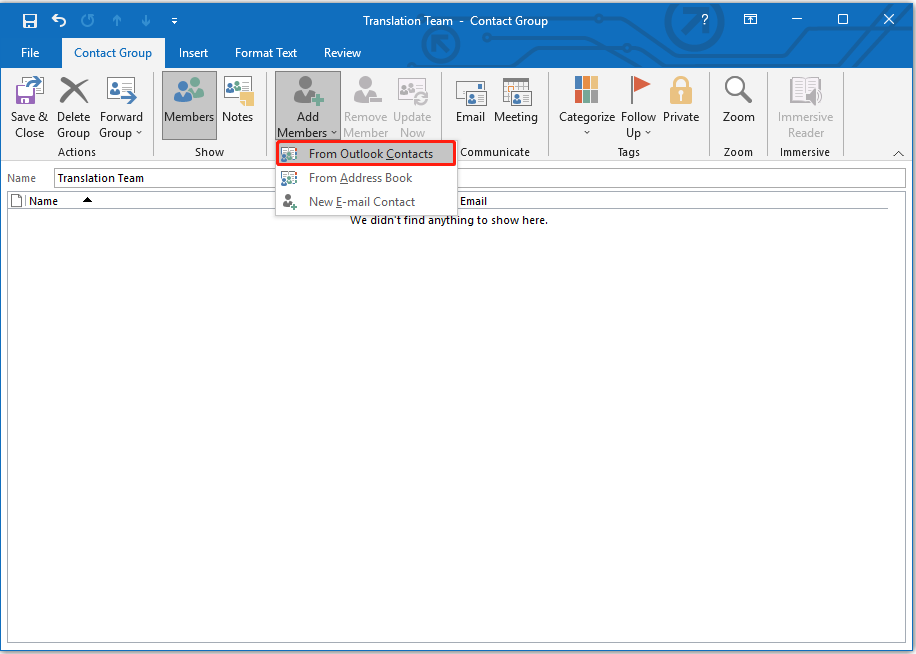Image resolution: width=916 pixels, height=654 pixels.
Task: Click the Email icon to message the group
Action: click(470, 105)
